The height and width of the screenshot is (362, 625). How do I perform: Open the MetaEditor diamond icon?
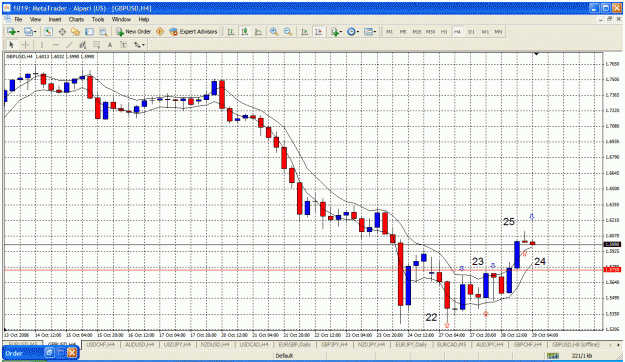pyautogui.click(x=160, y=31)
